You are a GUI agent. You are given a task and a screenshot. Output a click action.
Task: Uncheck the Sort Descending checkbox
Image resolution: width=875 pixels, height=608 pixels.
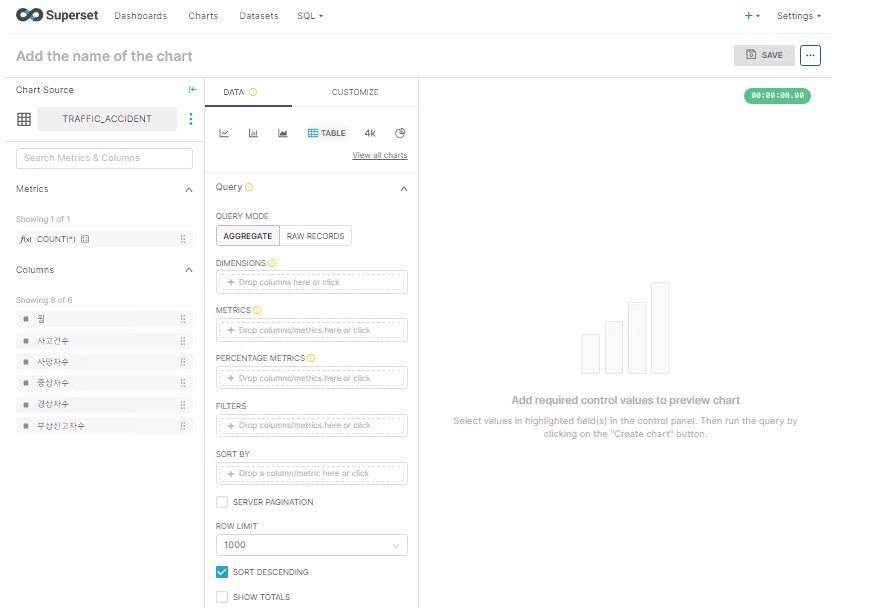pyautogui.click(x=222, y=572)
